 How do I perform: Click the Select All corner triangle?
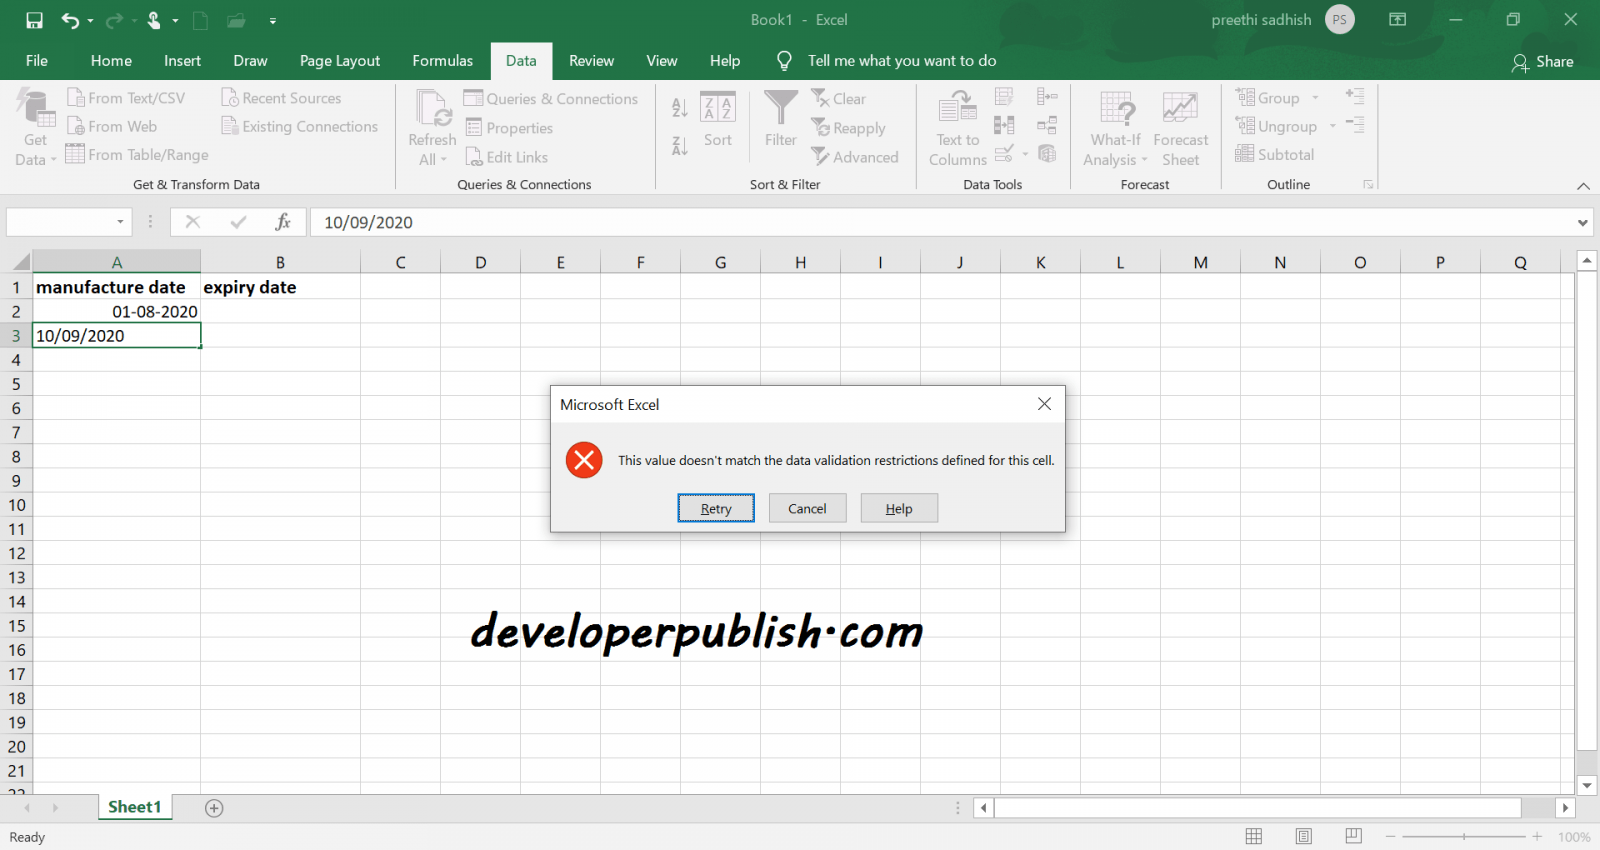tap(20, 262)
